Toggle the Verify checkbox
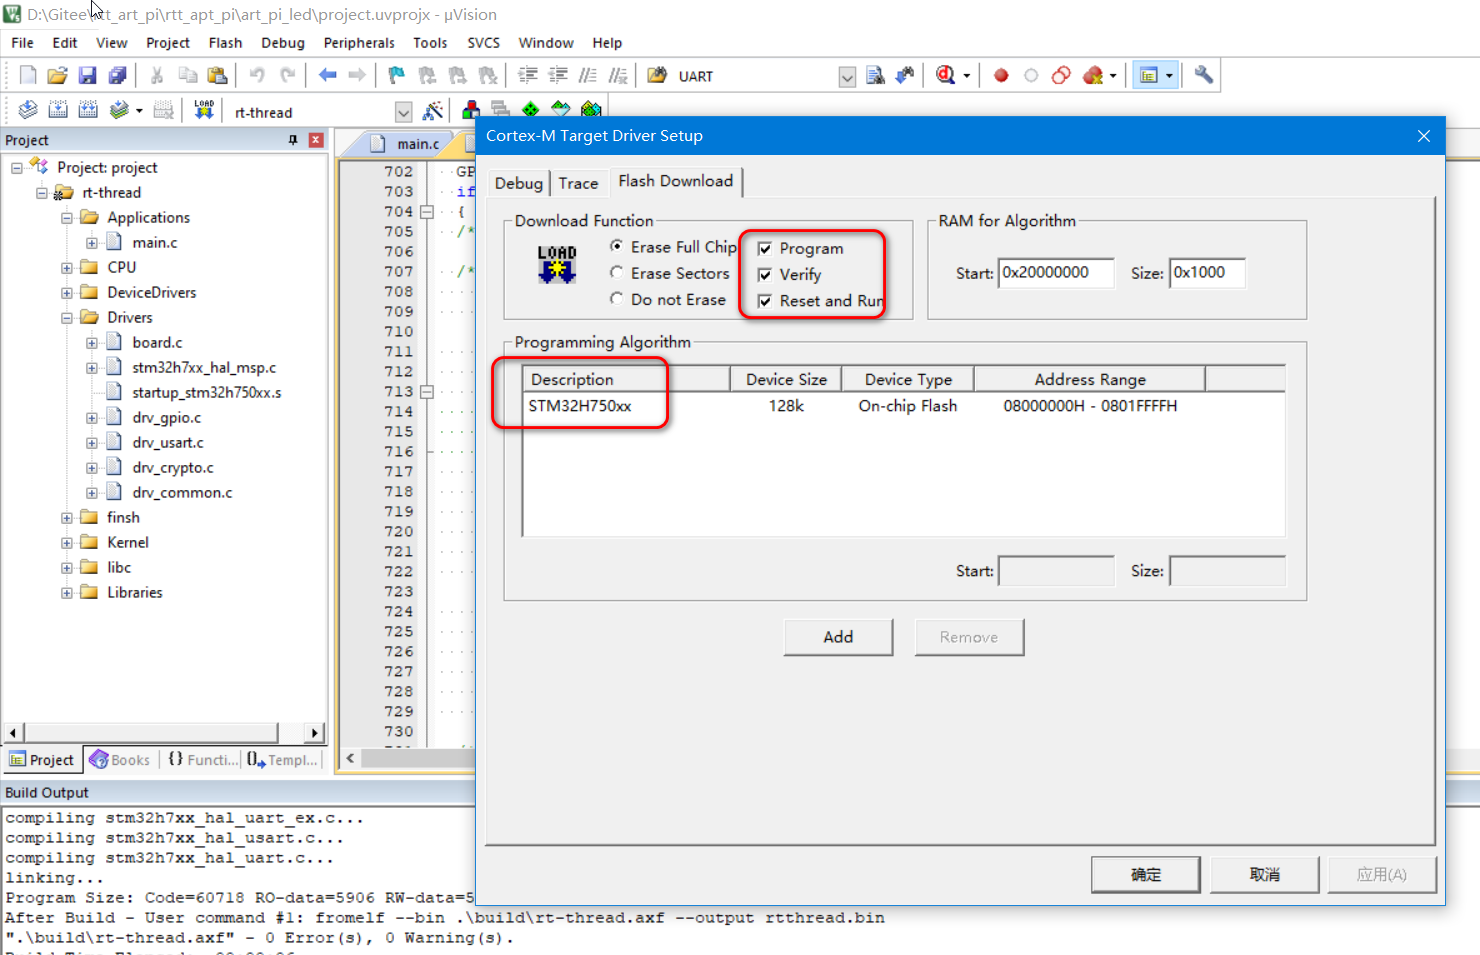1480x955 pixels. click(x=765, y=275)
